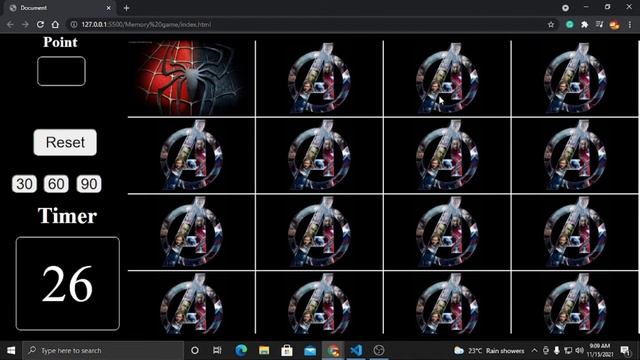Image resolution: width=640 pixels, height=360 pixels.
Task: View site information icon in the address bar
Action: [74, 24]
